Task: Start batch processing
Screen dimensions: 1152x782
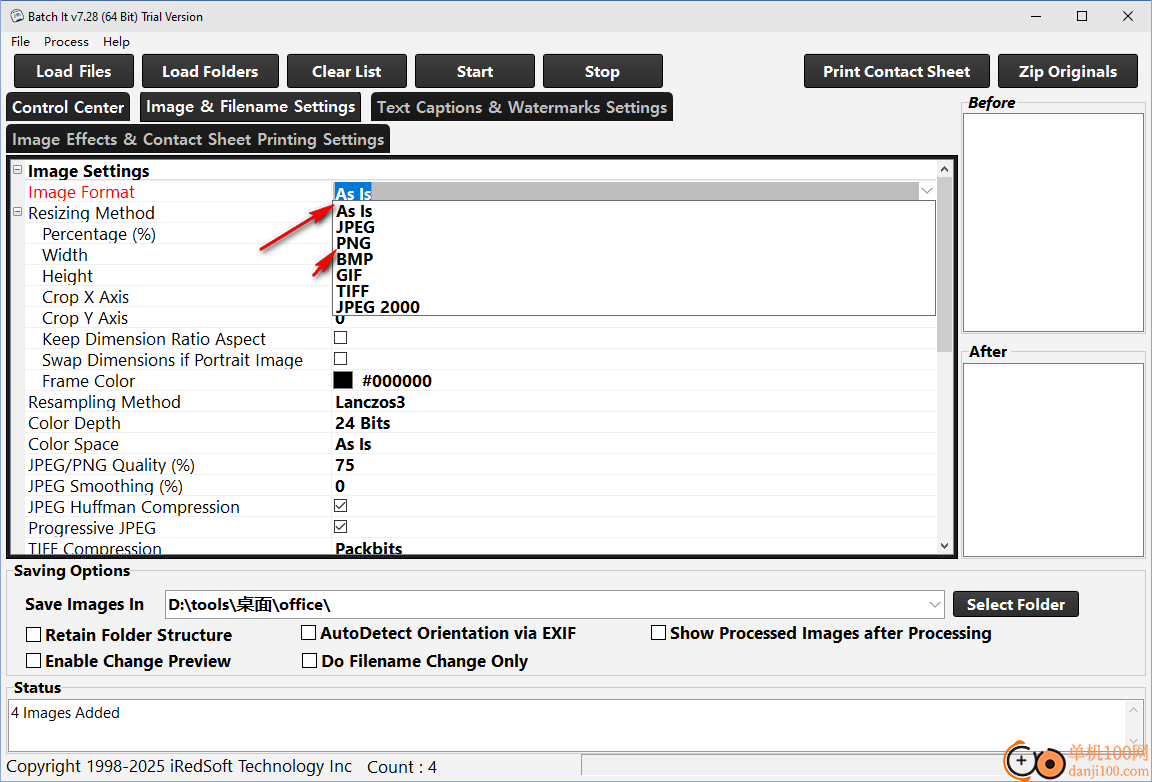Action: pos(475,71)
